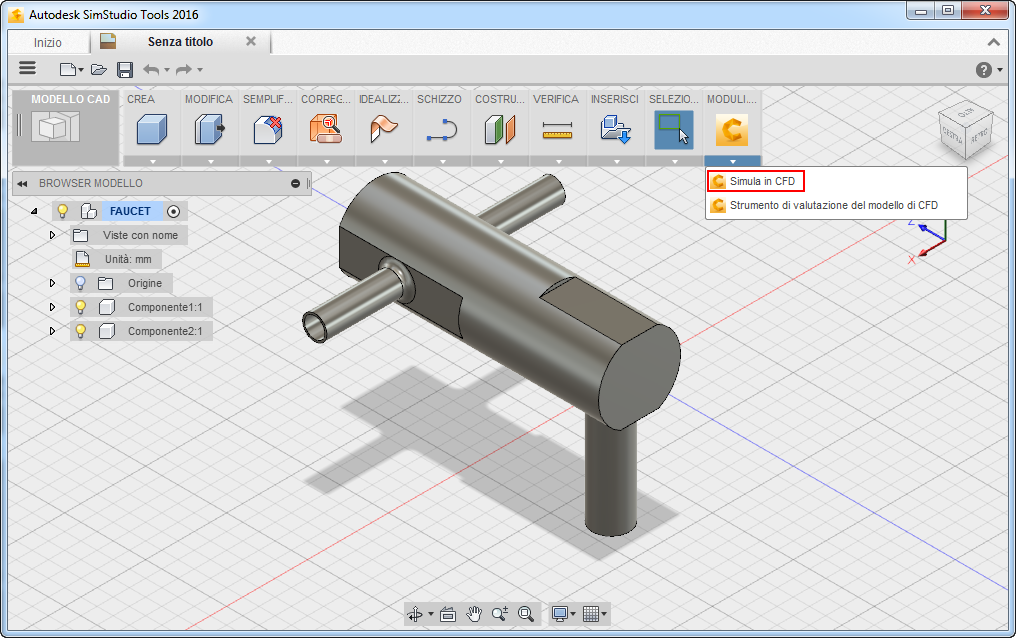This screenshot has width=1016, height=638.
Task: Expand the Componente2:1 node
Action: tap(52, 331)
